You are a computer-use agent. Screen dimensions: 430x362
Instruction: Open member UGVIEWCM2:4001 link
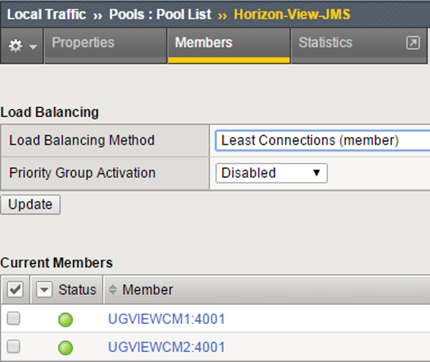(167, 347)
